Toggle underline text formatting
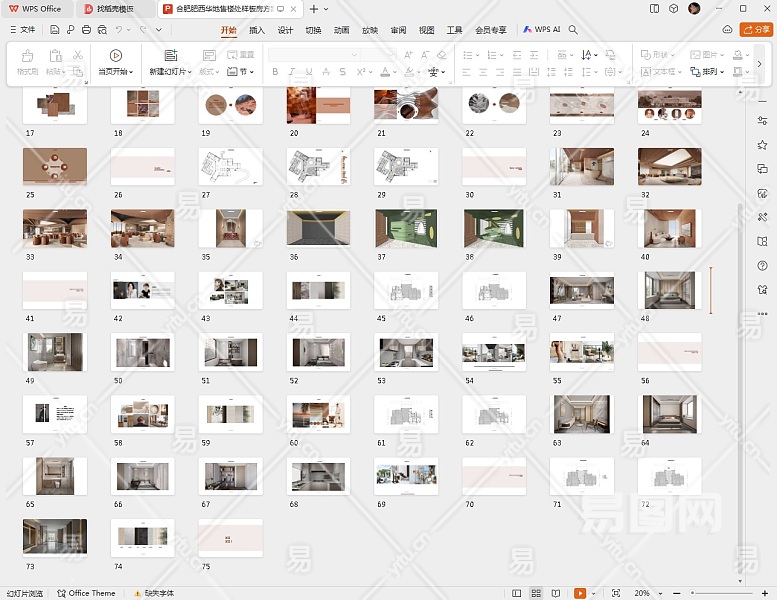Screen dimensions: 777x600 point(308,72)
